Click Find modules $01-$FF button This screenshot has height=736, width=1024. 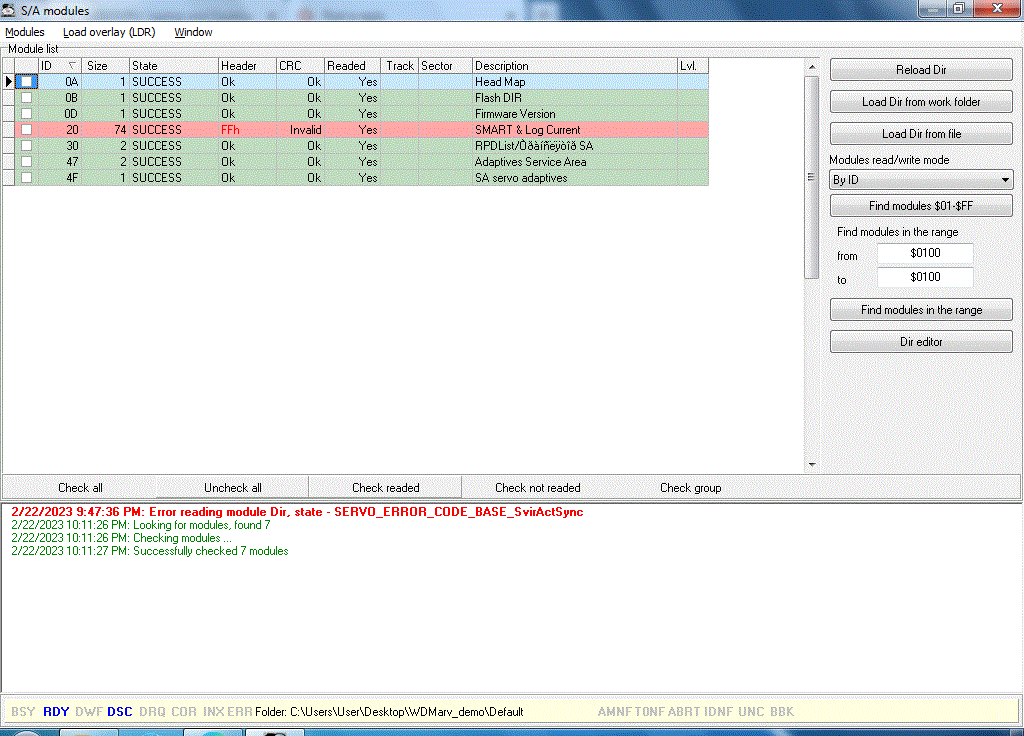[x=921, y=206]
